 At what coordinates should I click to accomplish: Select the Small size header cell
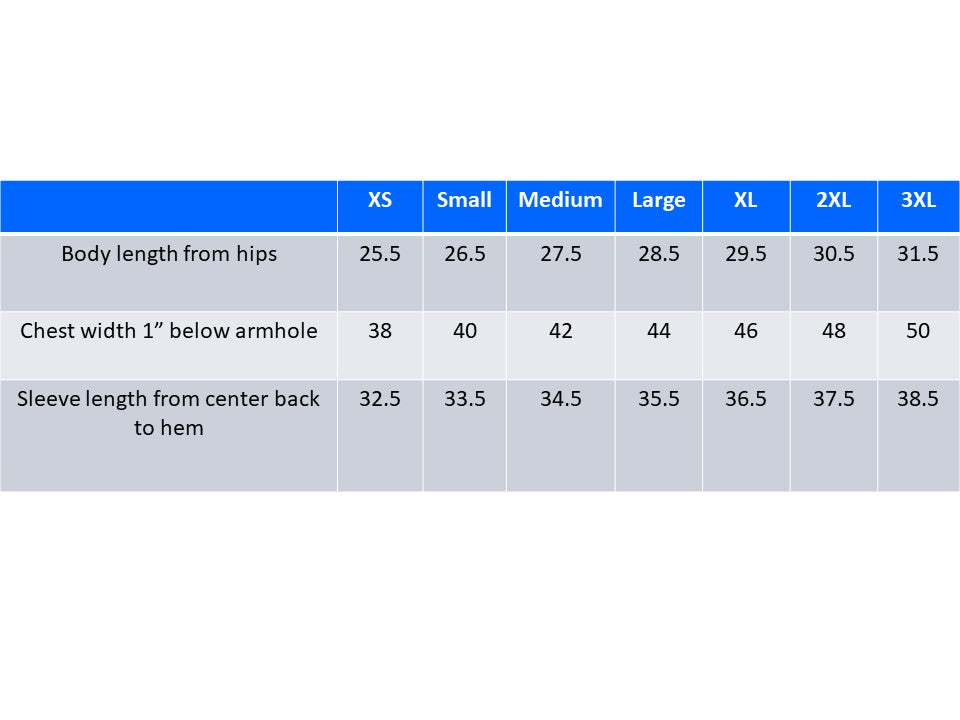(464, 200)
